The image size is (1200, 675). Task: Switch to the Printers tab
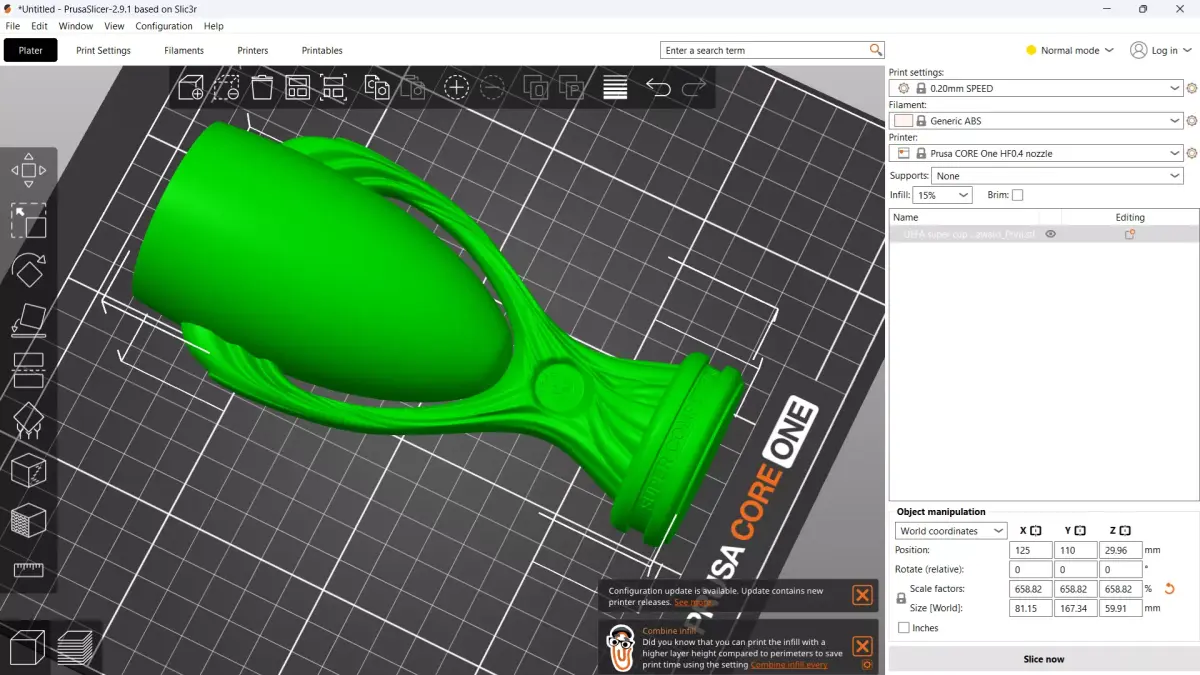(x=253, y=50)
